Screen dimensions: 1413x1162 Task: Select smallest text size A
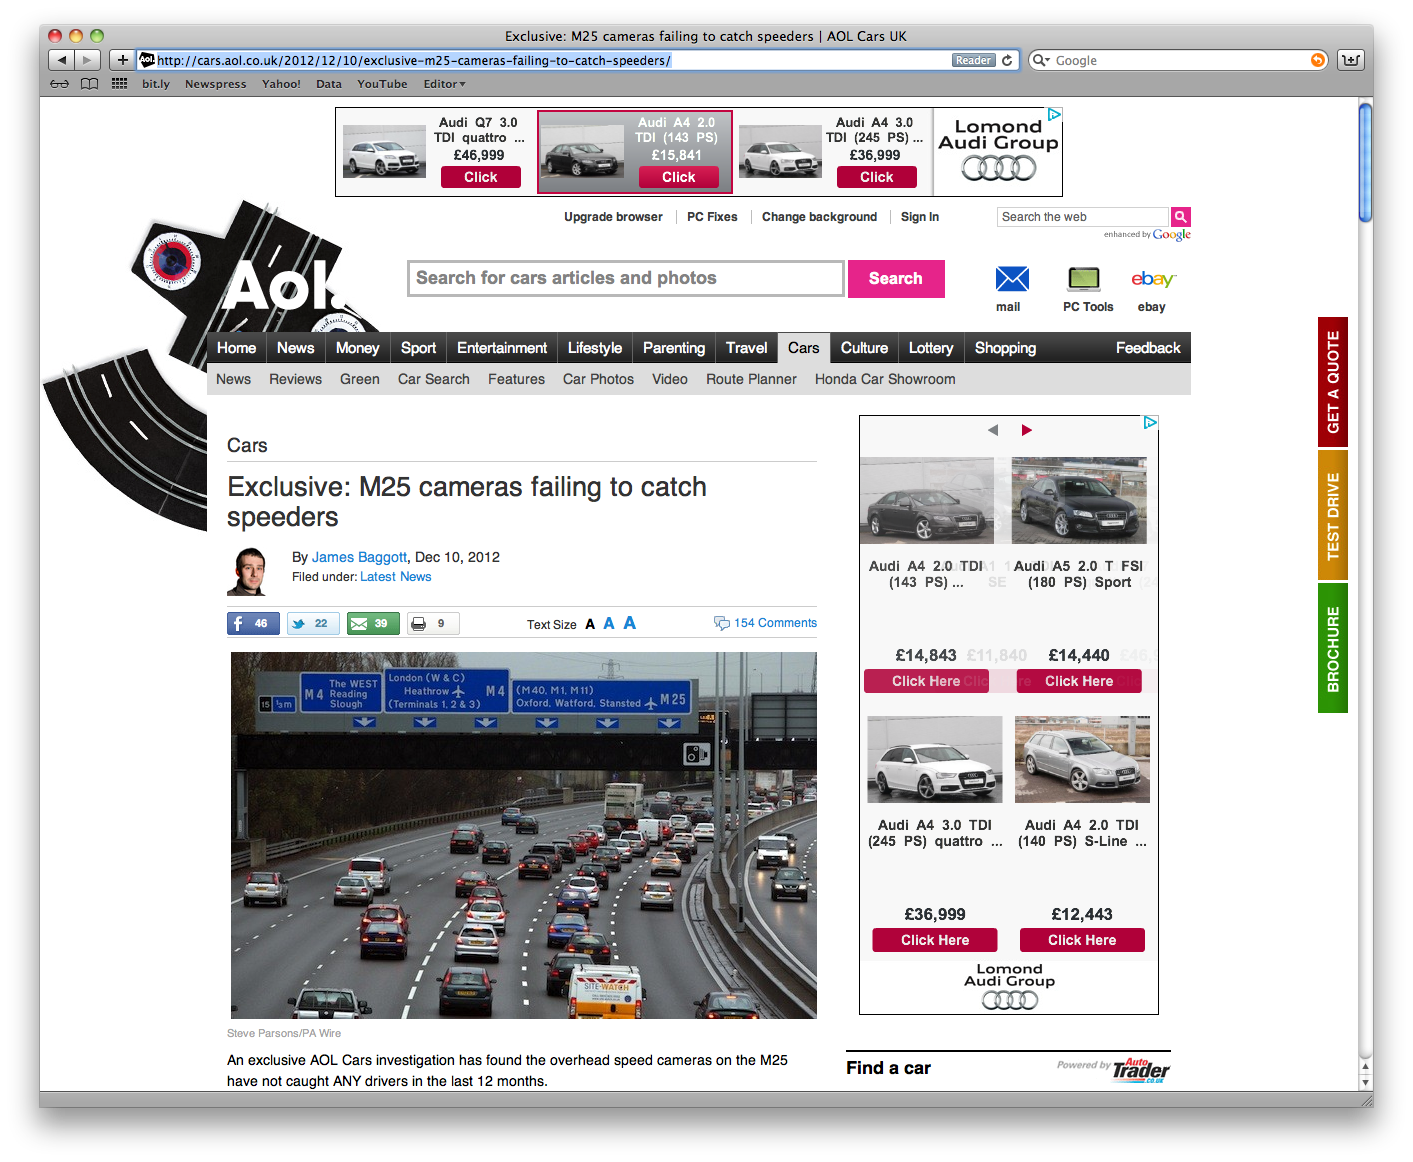[590, 624]
